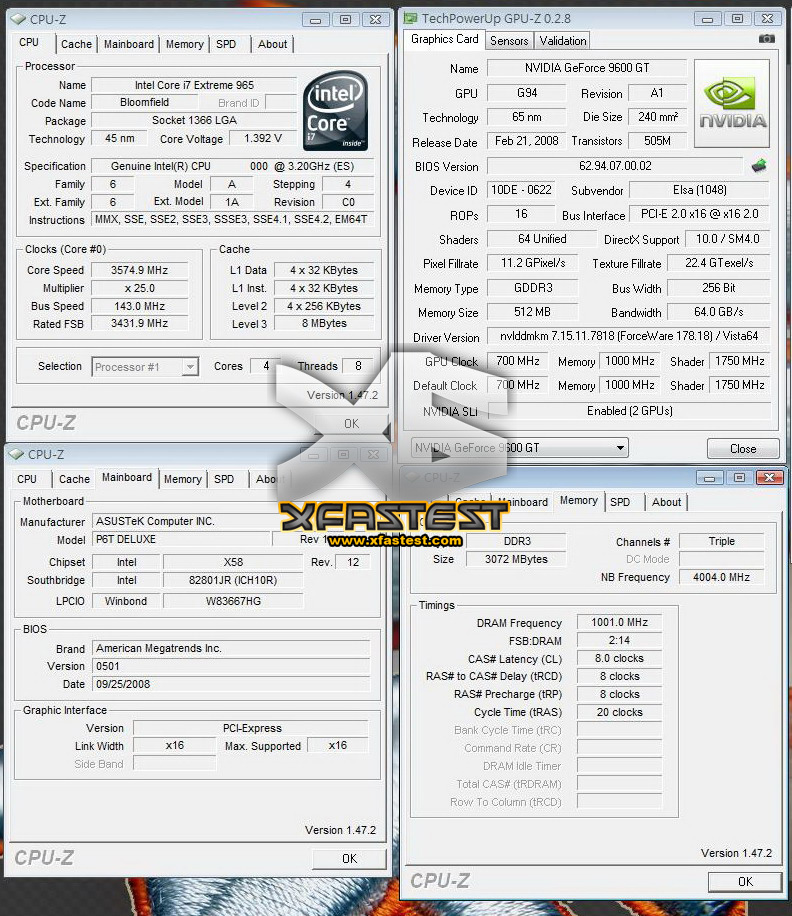Click the CAS# Latency value 8.0 clocks
This screenshot has width=792, height=916.
click(x=619, y=658)
